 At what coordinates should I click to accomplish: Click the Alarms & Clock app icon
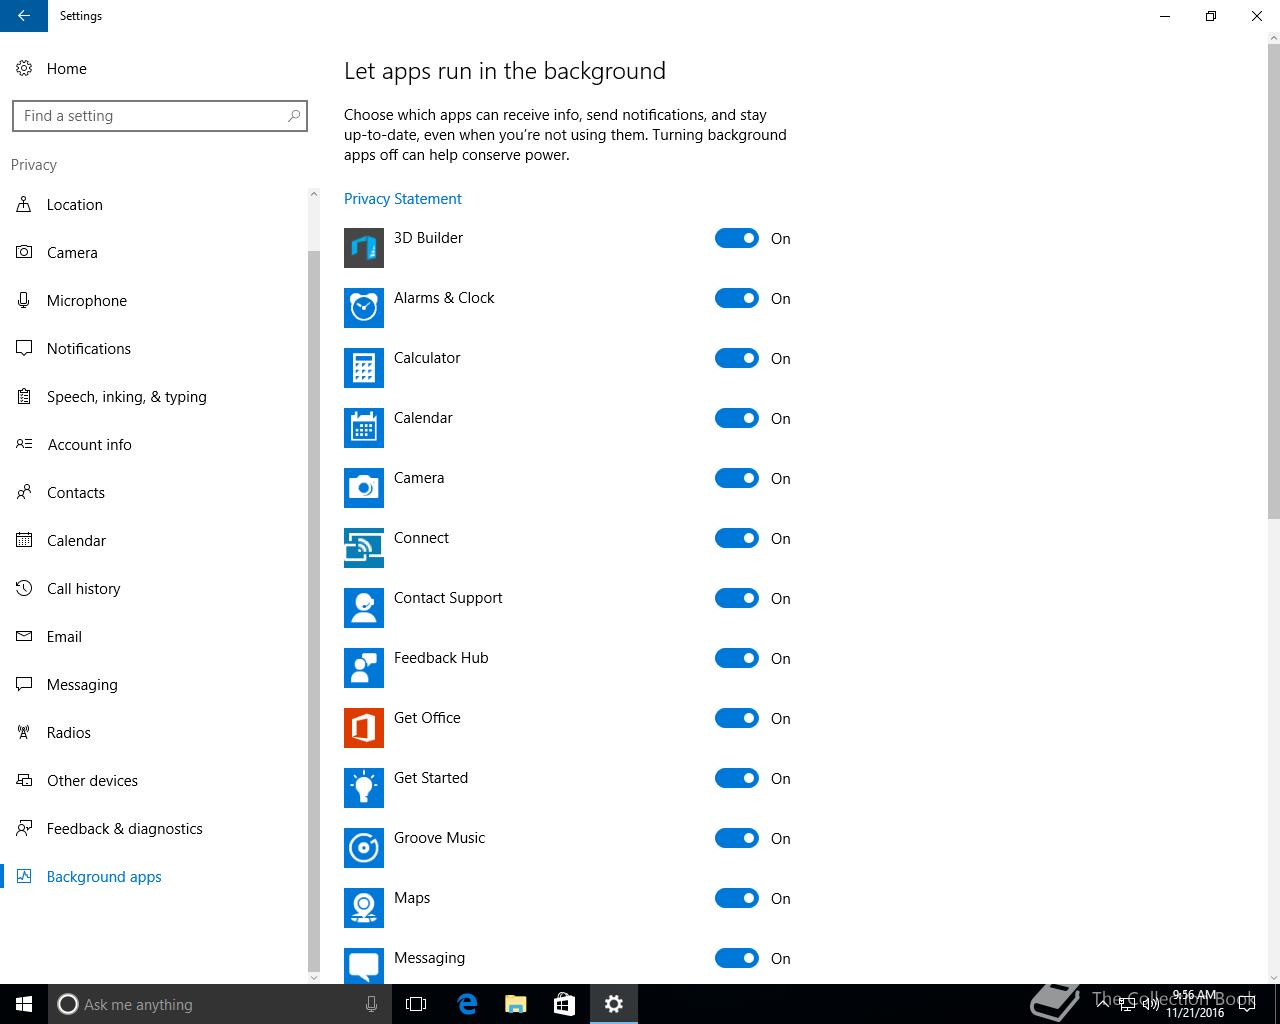click(x=364, y=308)
